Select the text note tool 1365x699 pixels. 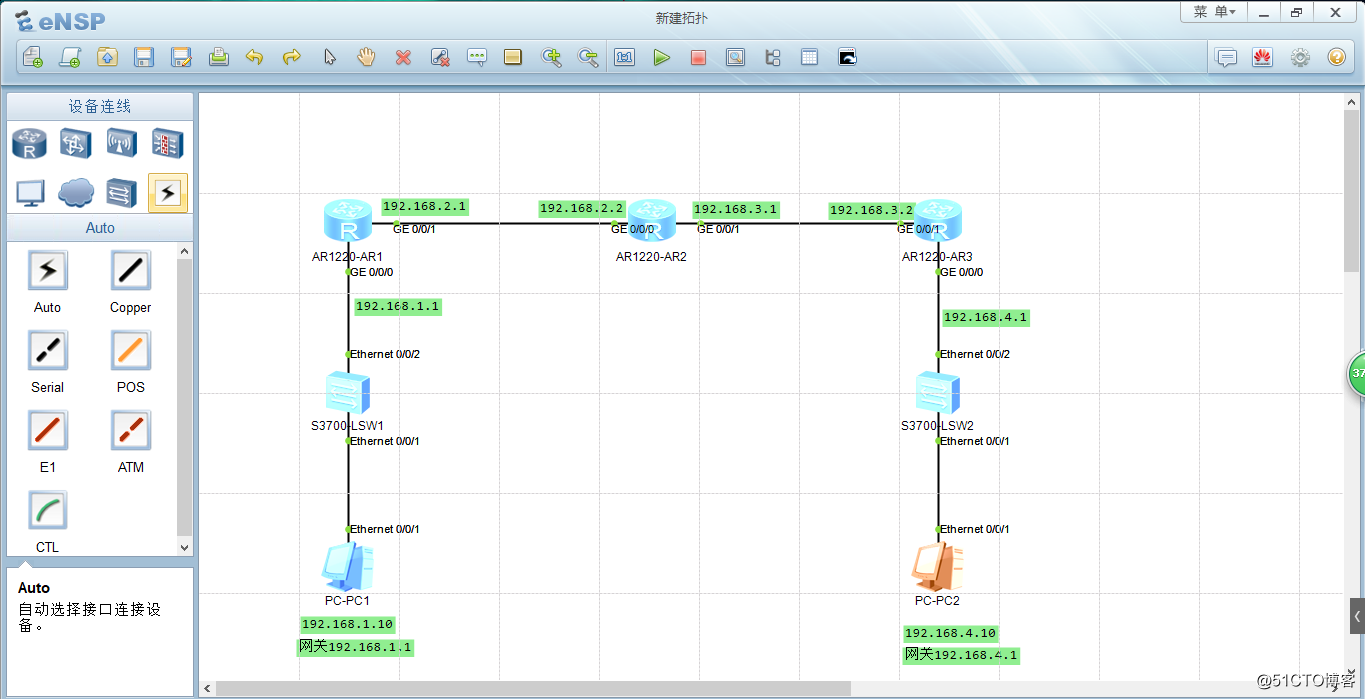click(x=477, y=57)
